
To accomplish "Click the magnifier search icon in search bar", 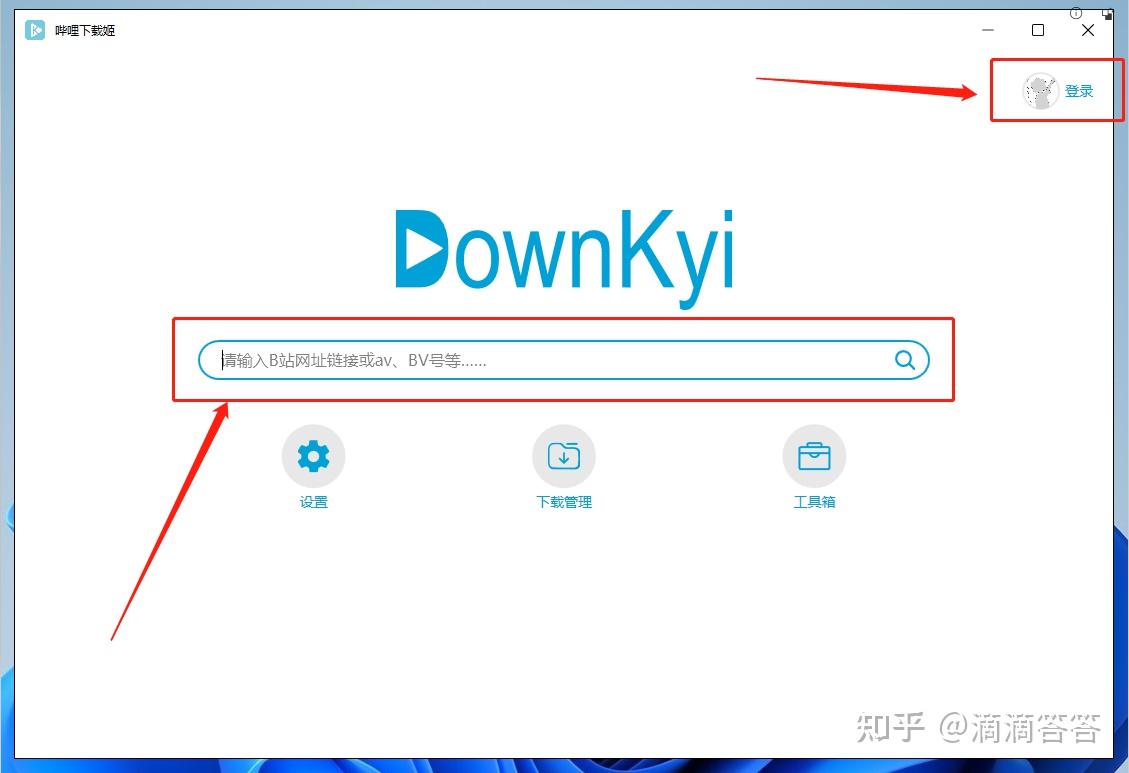I will pyautogui.click(x=905, y=360).
